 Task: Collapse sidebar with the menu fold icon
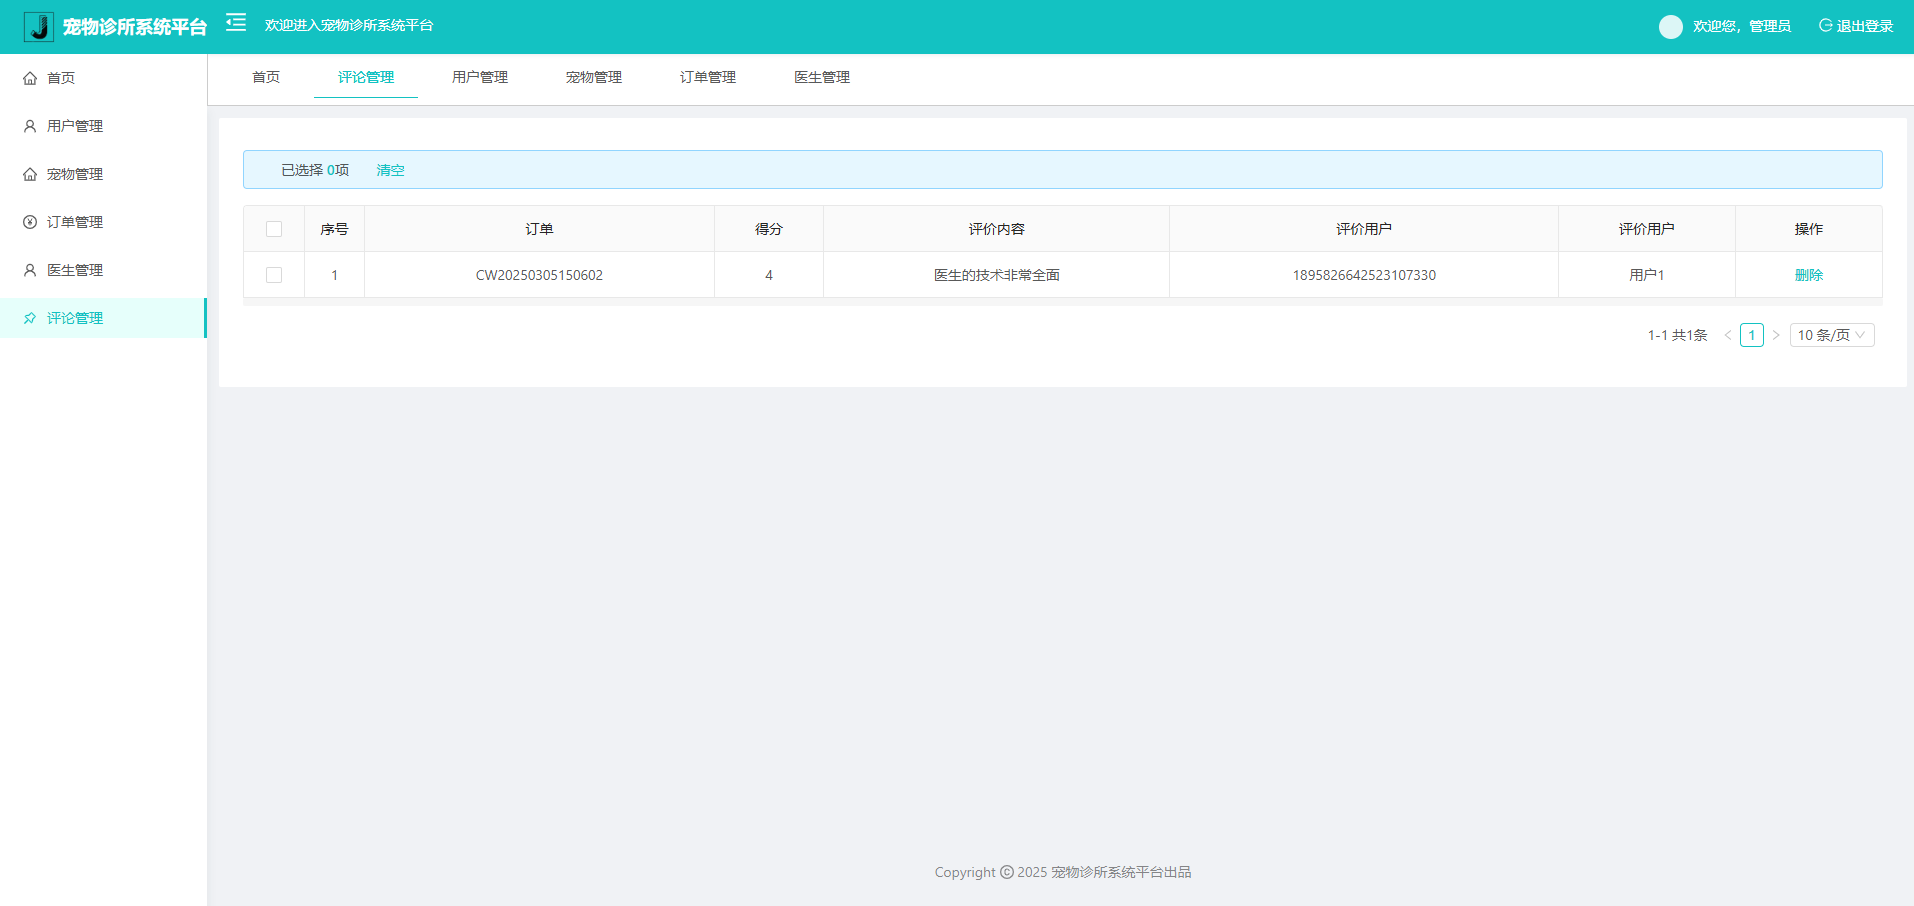coord(236,22)
